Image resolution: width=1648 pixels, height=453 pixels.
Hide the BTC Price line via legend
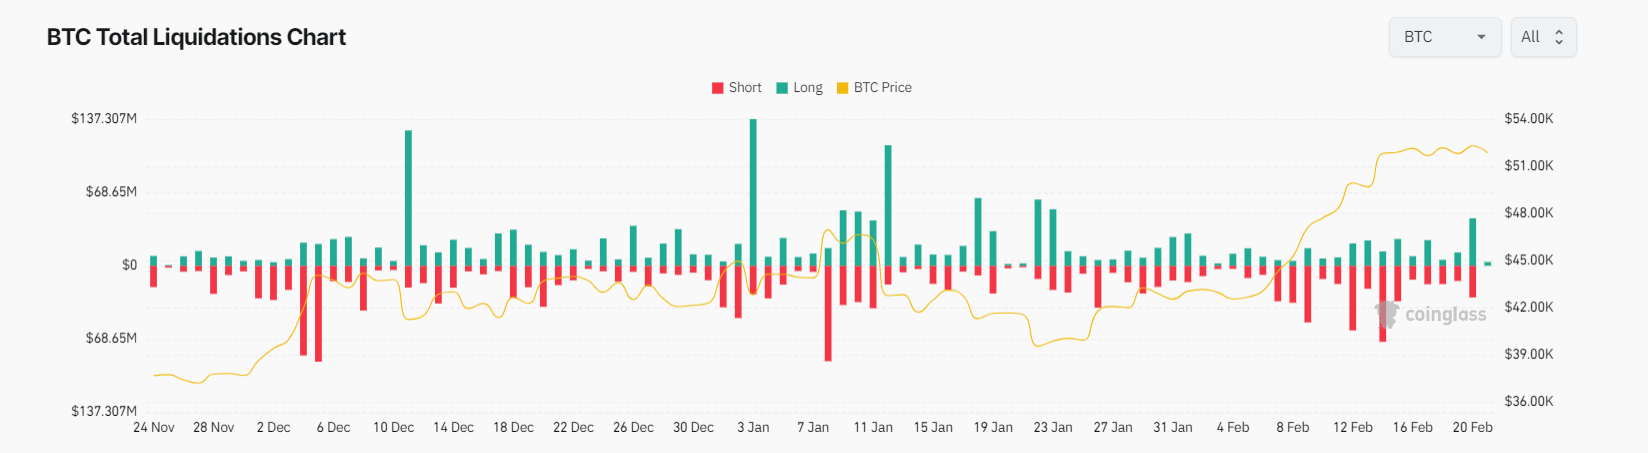(882, 88)
